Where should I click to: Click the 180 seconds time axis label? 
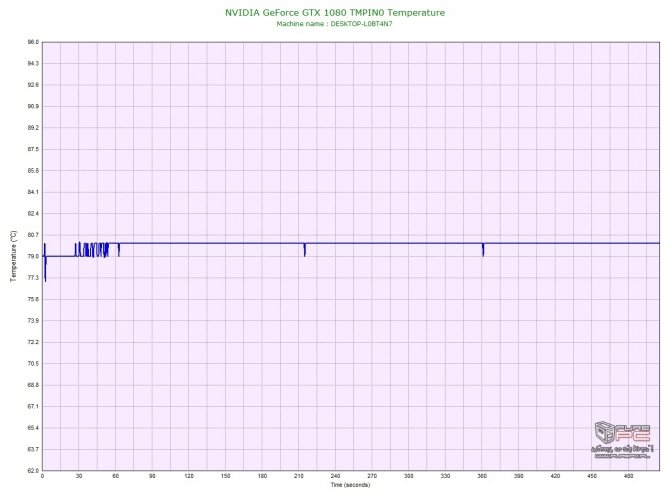[262, 476]
